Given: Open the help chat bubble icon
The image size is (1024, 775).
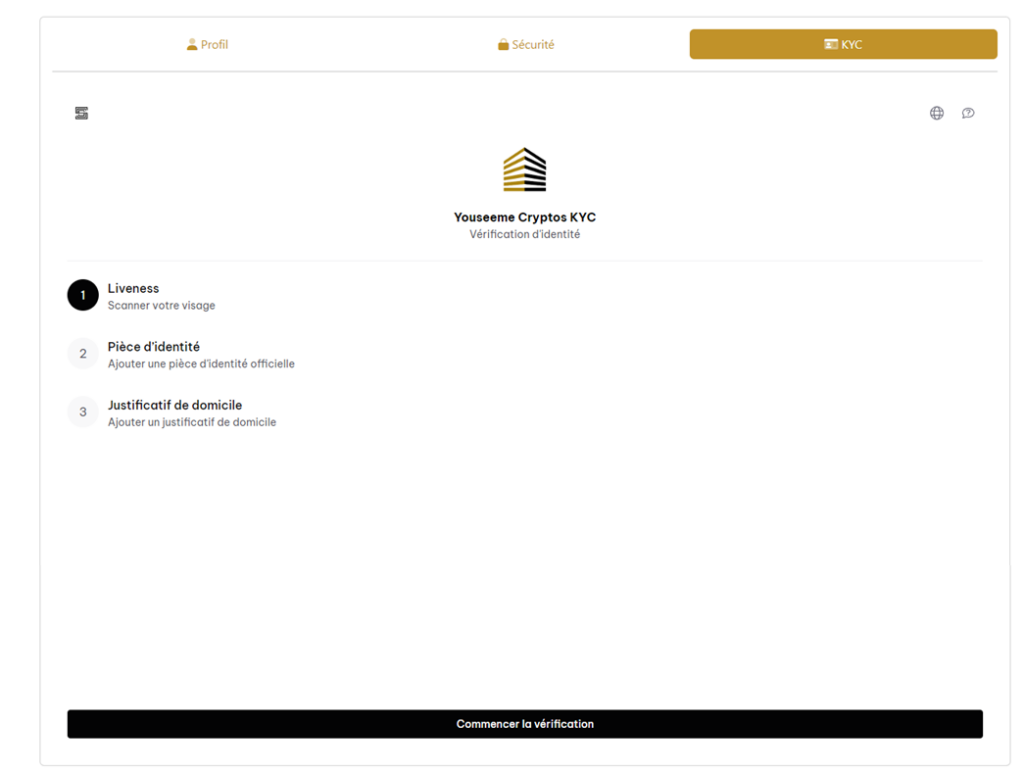Looking at the screenshot, I should [968, 113].
